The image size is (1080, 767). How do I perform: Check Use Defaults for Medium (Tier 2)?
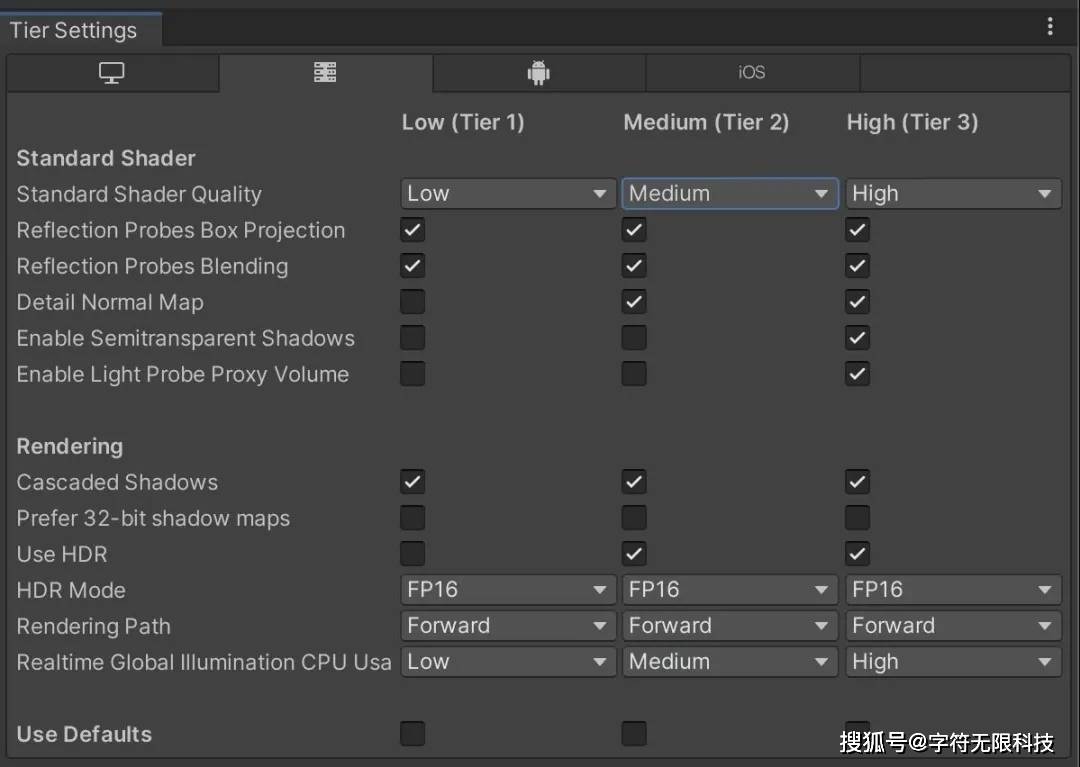pos(634,733)
